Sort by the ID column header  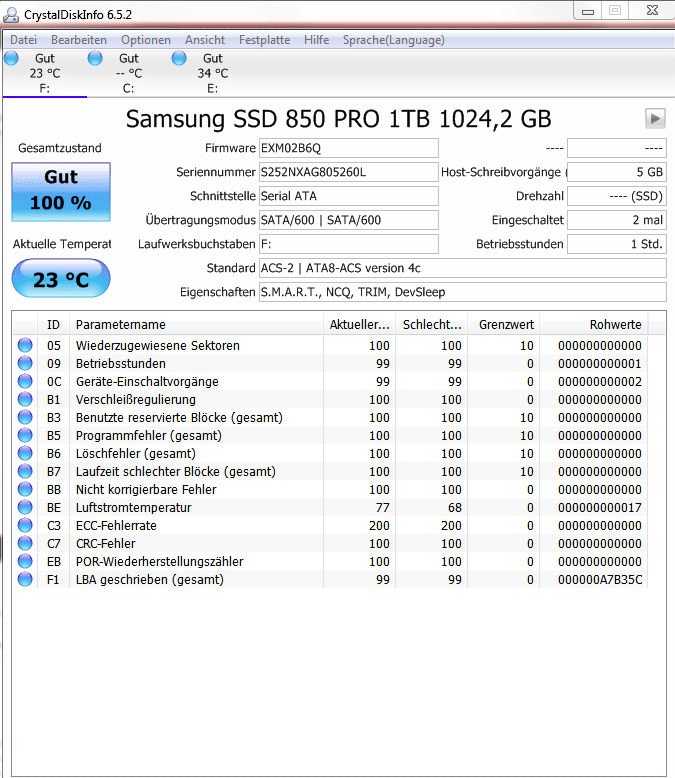[x=54, y=324]
